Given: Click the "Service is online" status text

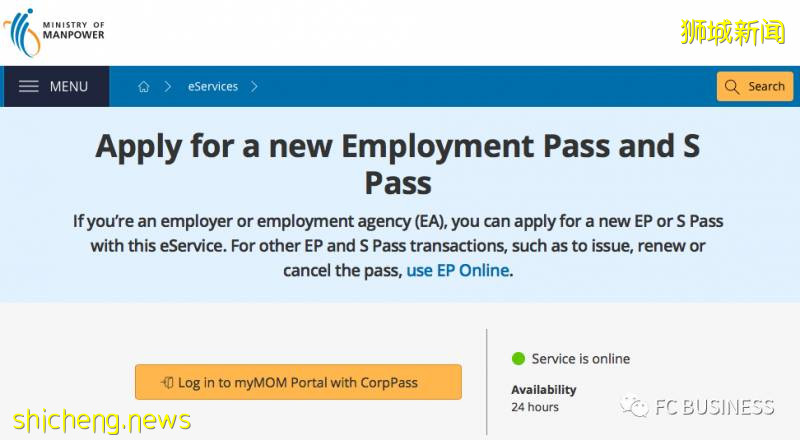Looking at the screenshot, I should tap(581, 359).
